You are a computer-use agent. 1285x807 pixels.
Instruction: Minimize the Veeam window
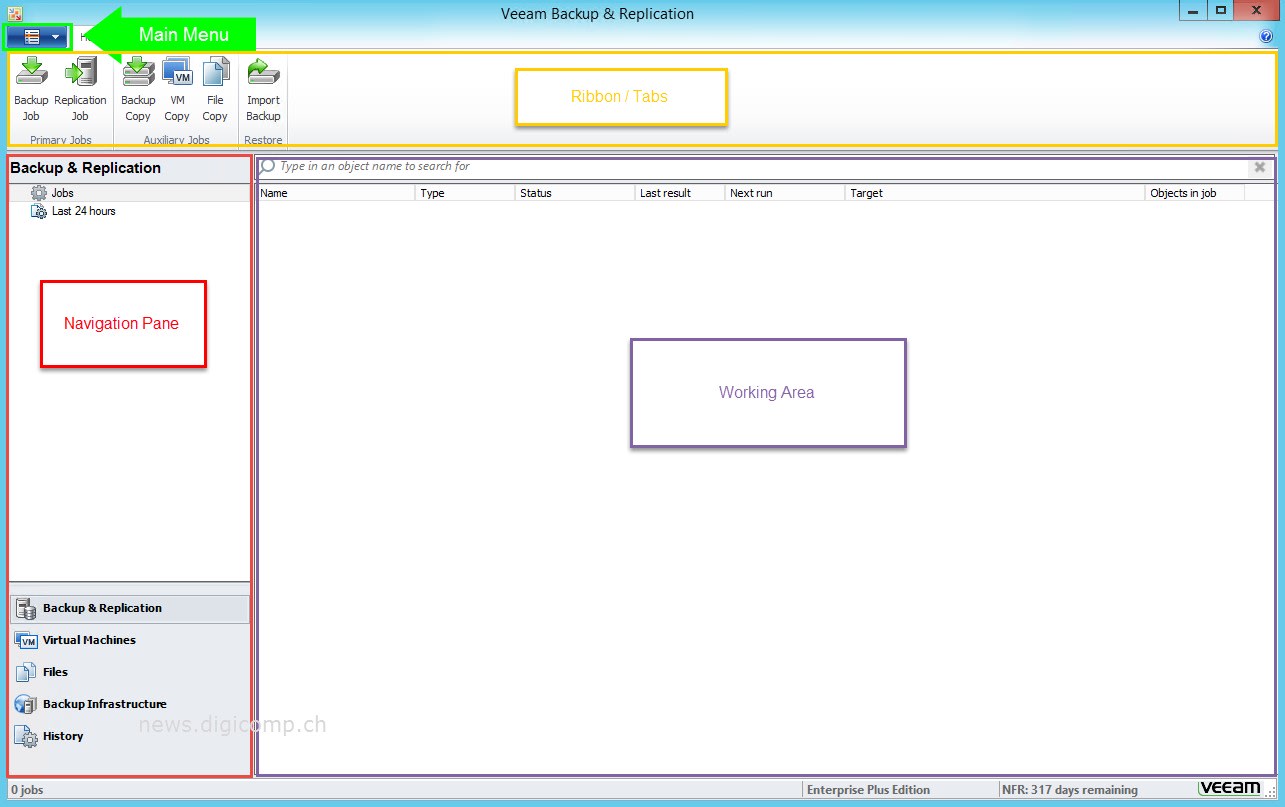[x=1193, y=10]
